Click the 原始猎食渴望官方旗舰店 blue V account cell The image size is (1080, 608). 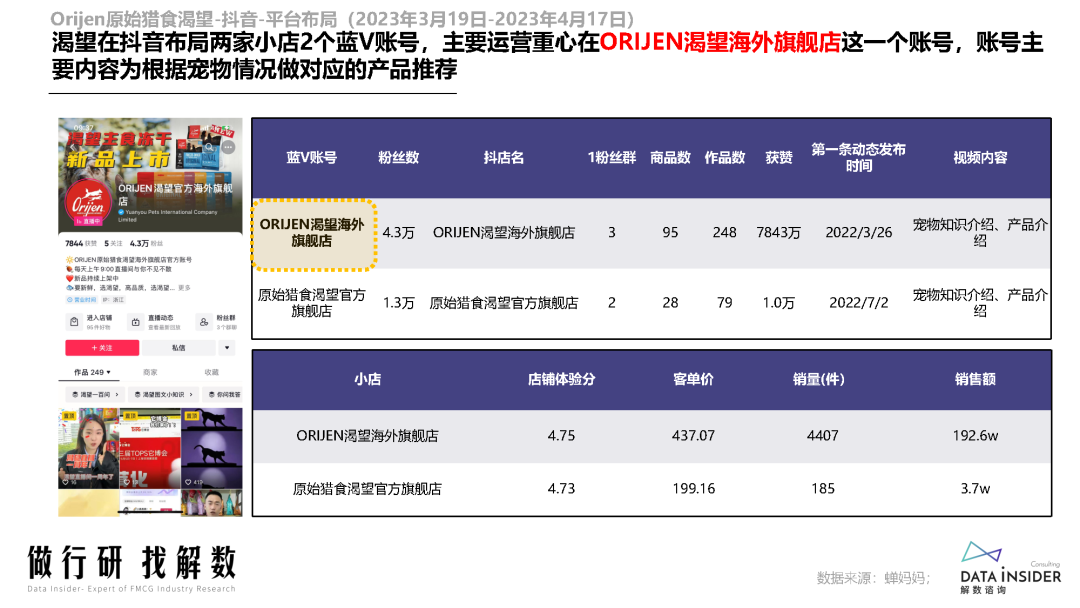[x=312, y=303]
